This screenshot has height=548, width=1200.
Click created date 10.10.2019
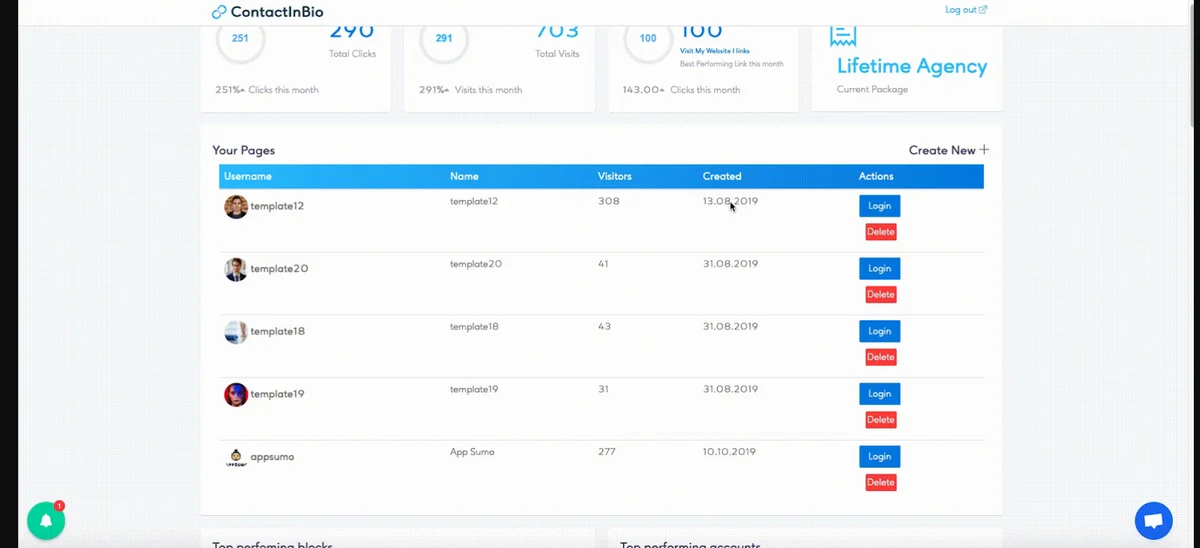click(731, 452)
